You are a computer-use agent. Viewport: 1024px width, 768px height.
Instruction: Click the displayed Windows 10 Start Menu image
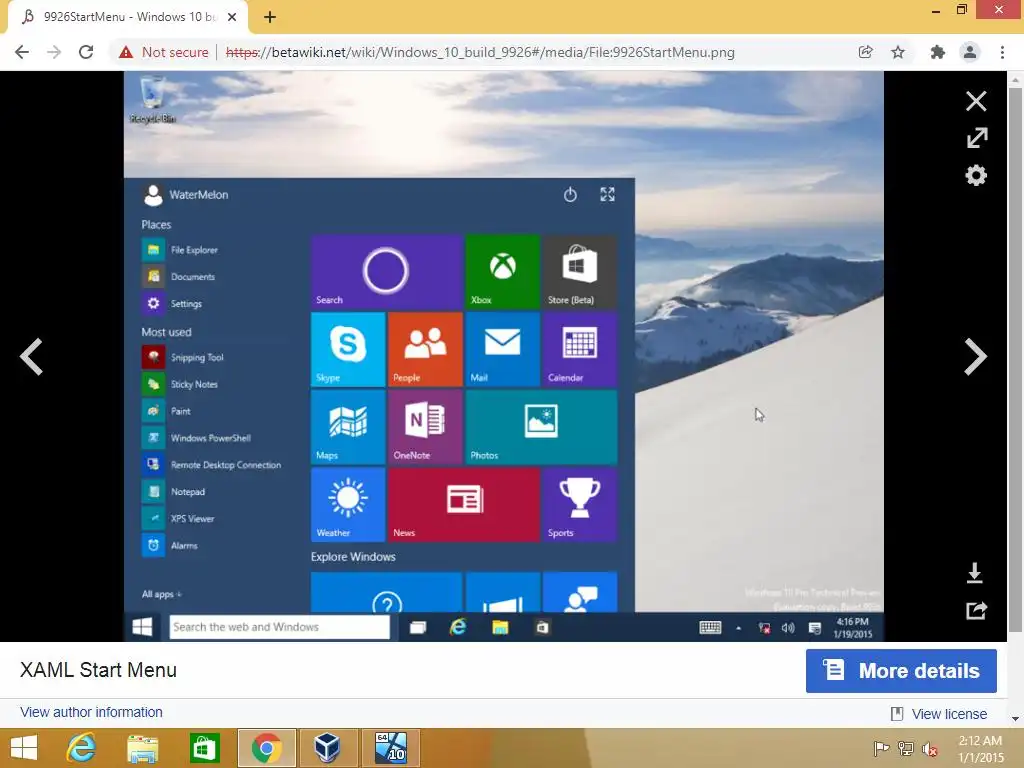coord(504,356)
